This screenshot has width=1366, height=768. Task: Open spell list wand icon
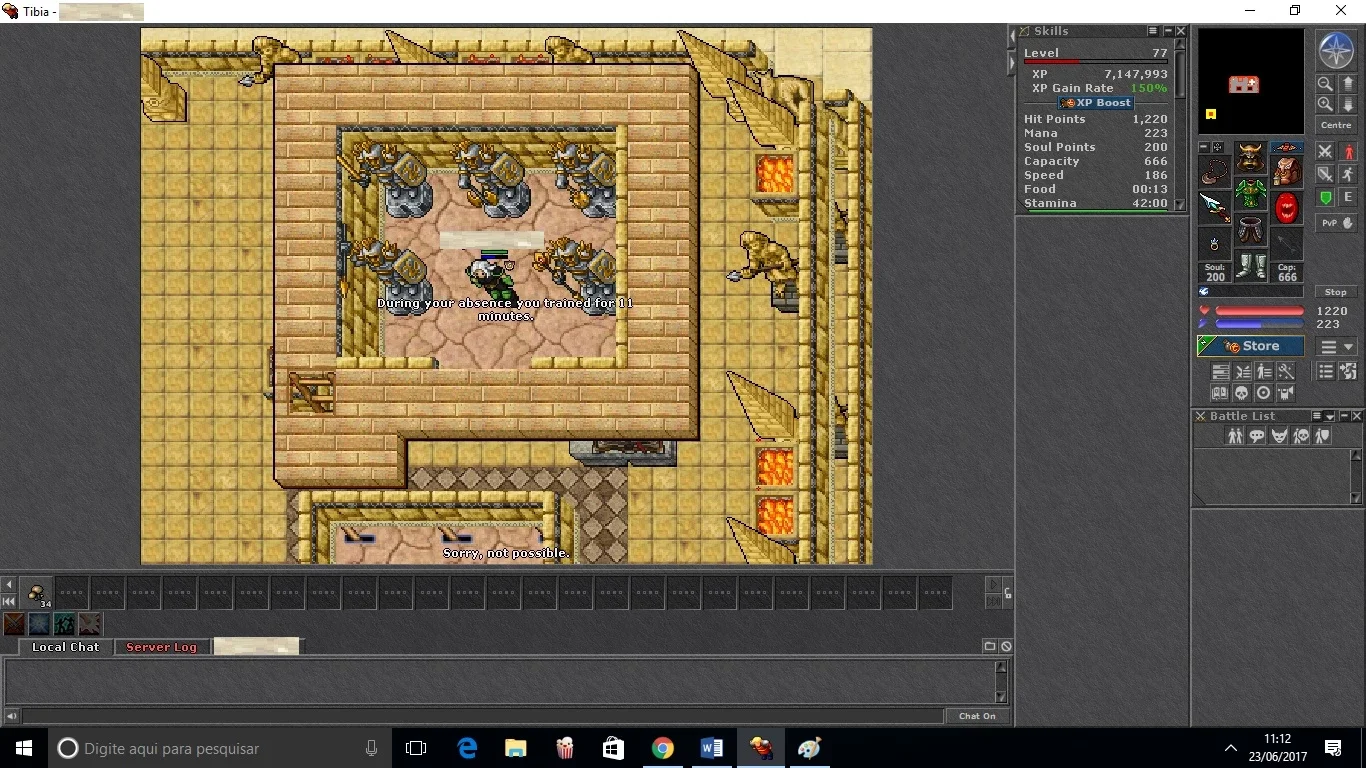pyautogui.click(x=1286, y=371)
